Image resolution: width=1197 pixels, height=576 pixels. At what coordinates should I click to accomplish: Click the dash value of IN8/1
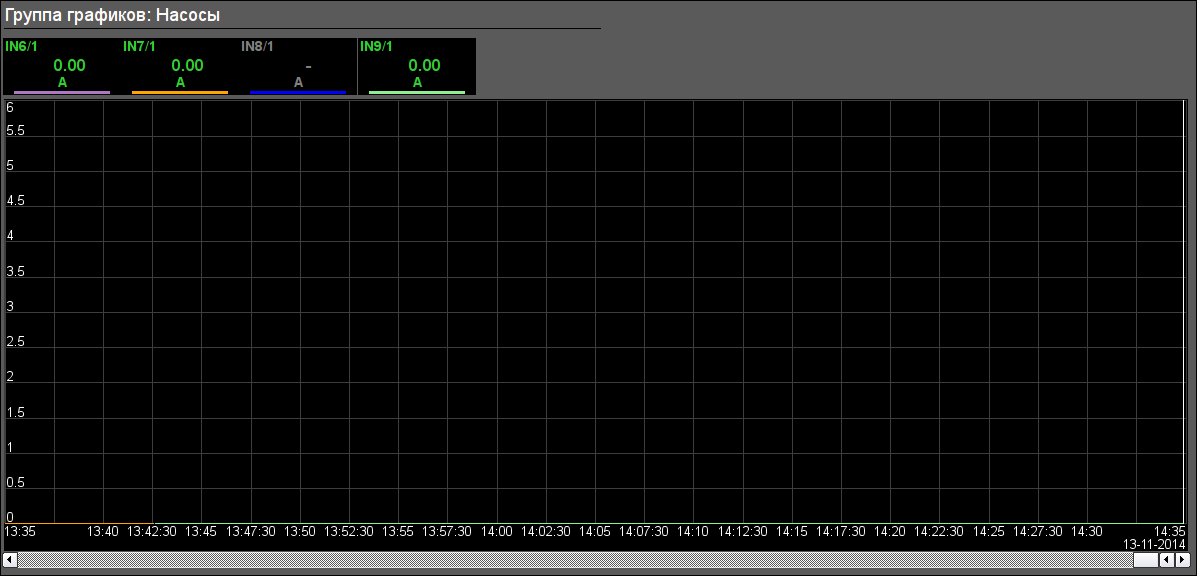[x=308, y=66]
